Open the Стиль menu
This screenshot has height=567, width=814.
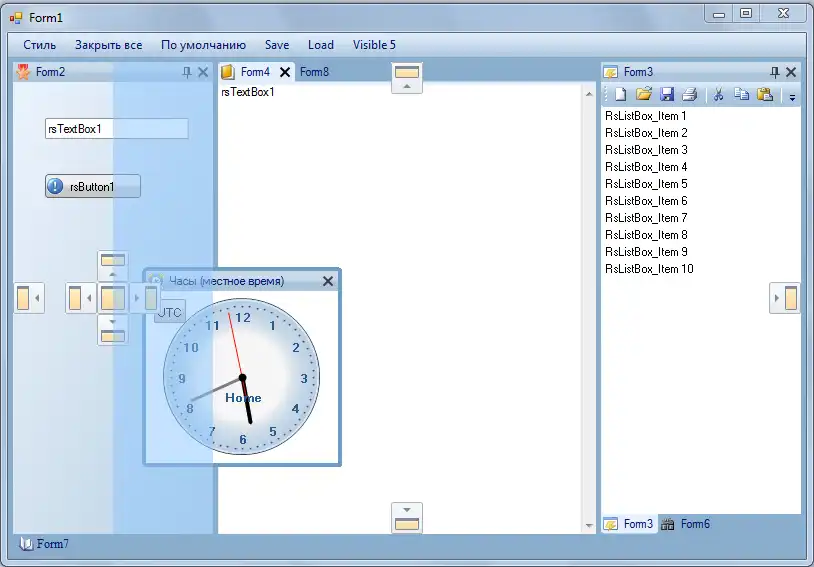[x=39, y=45]
